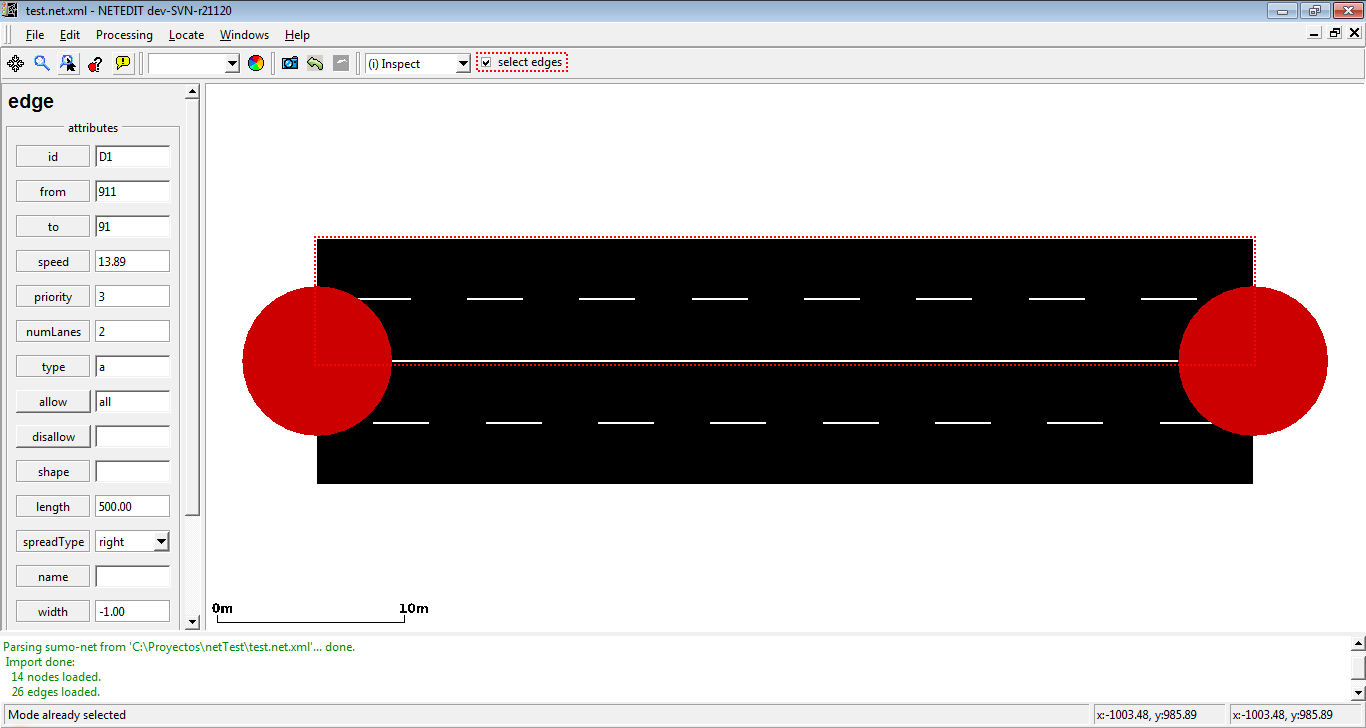The width and height of the screenshot is (1366, 728).
Task: Open the Locate menu
Action: (x=186, y=34)
